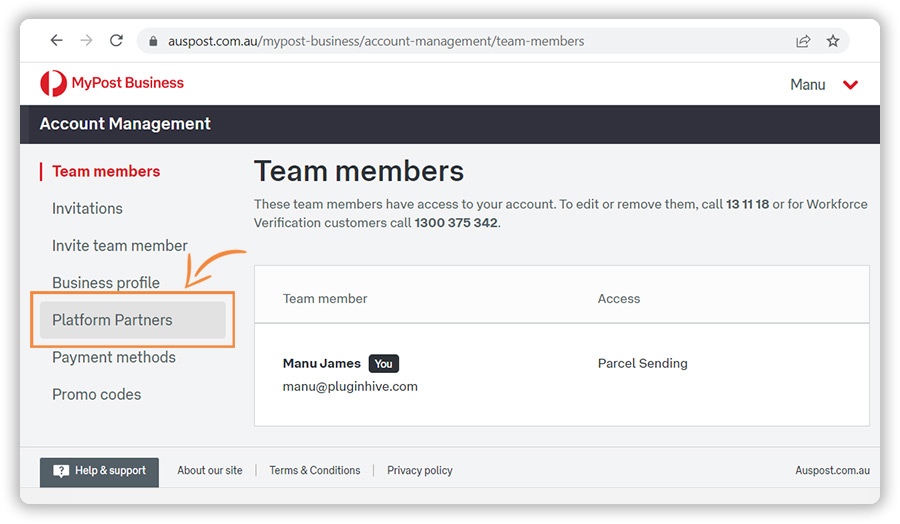Click the Help & support button
Image resolution: width=900 pixels, height=524 pixels.
click(x=99, y=472)
